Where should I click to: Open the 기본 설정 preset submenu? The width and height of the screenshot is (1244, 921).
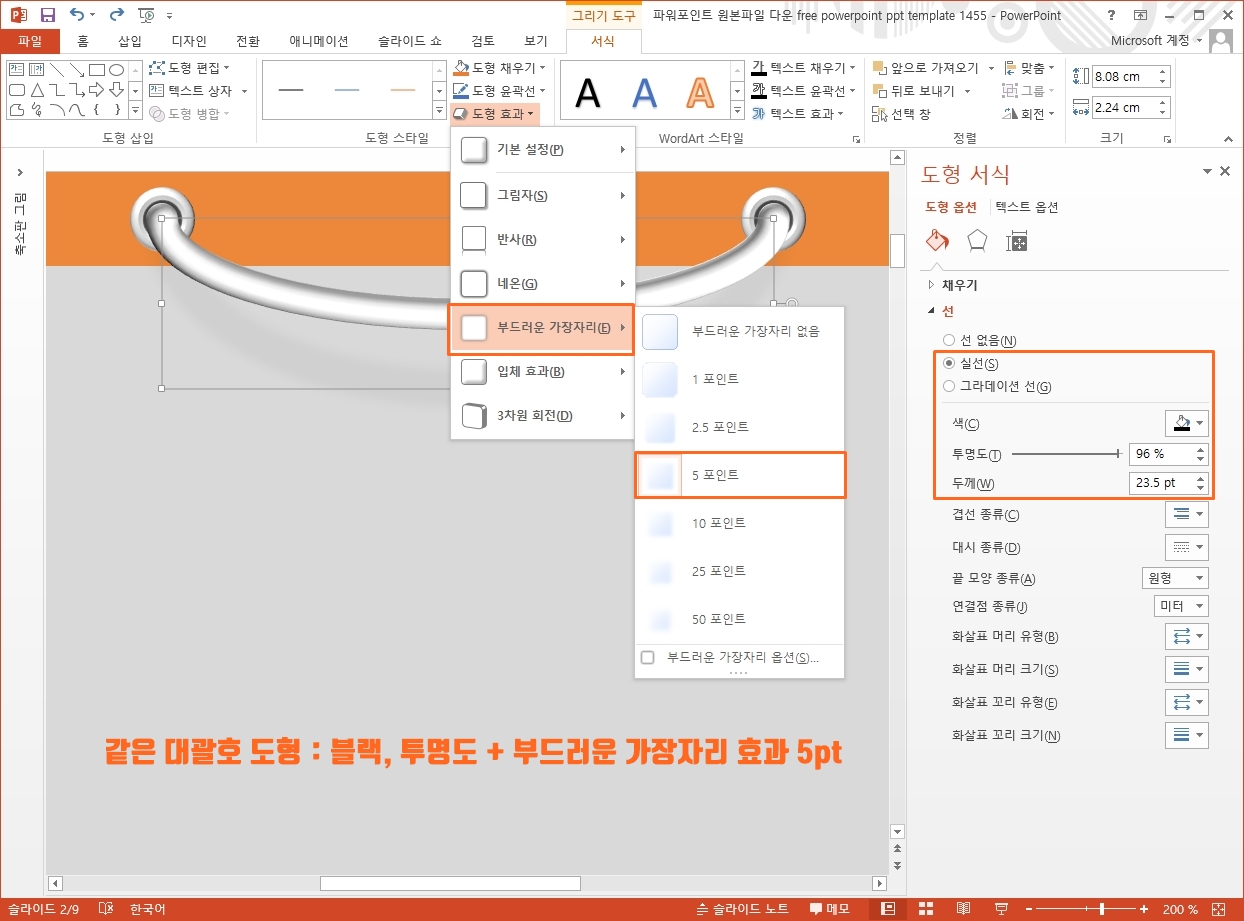[x=543, y=150]
